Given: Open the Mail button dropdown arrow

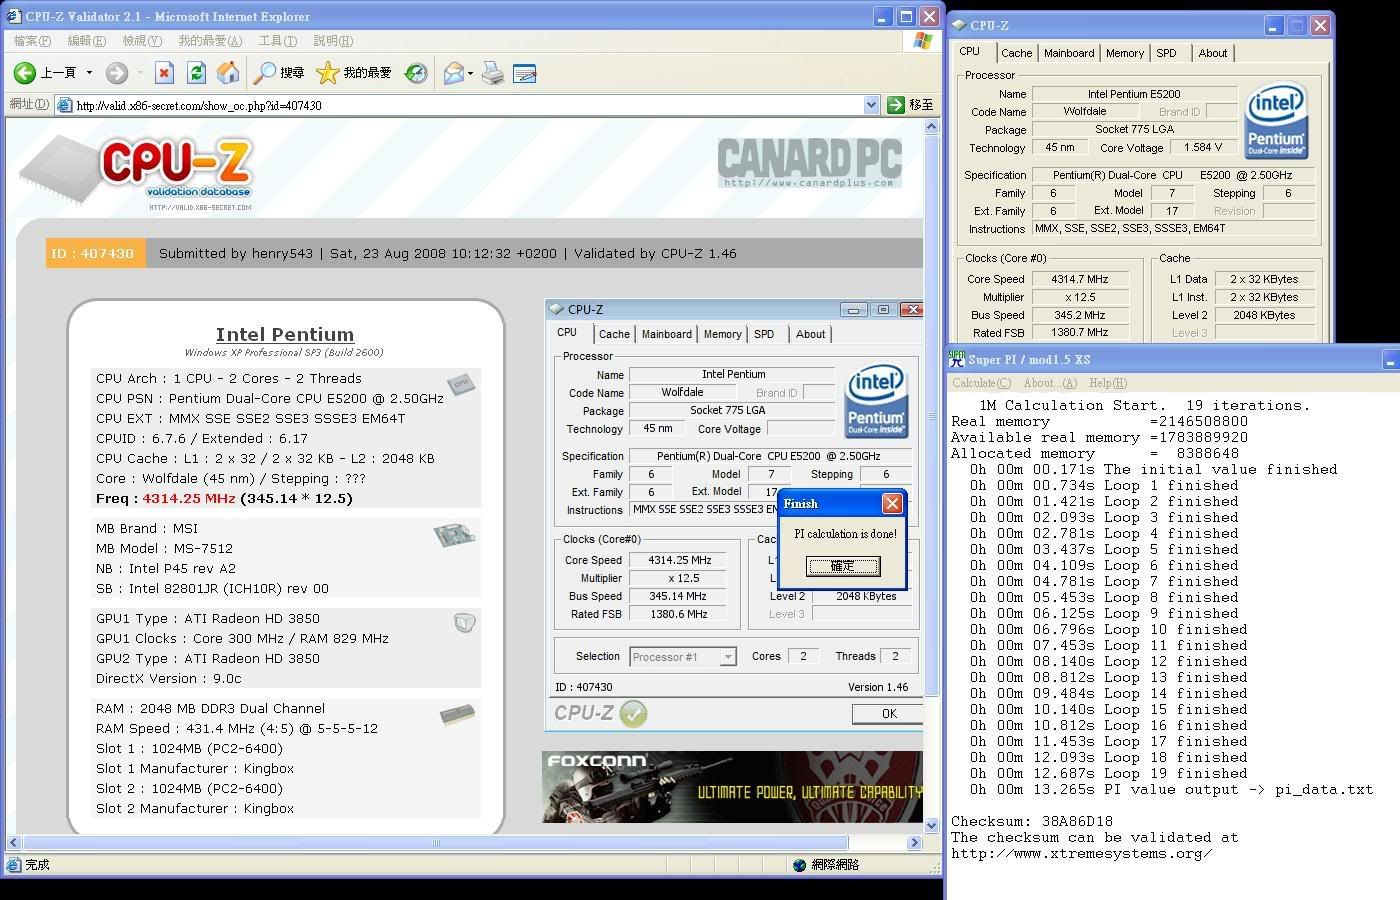Looking at the screenshot, I should [x=469, y=73].
